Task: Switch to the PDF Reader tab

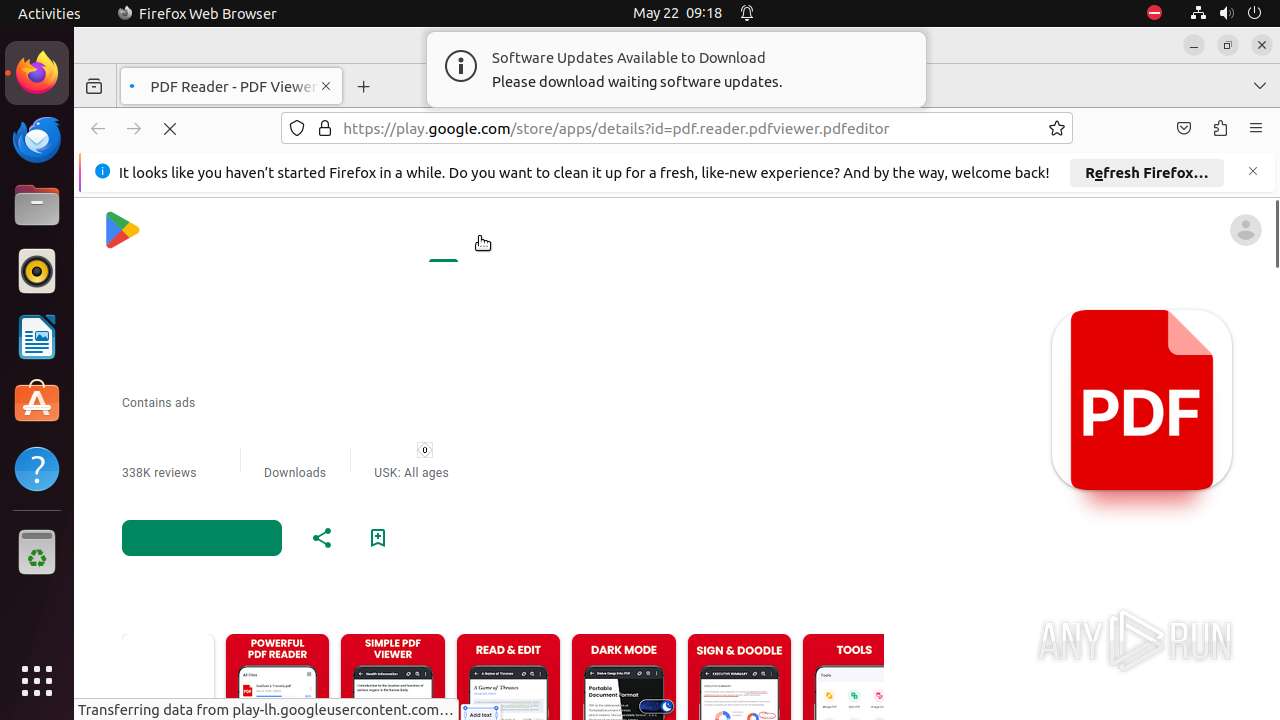Action: (x=231, y=87)
